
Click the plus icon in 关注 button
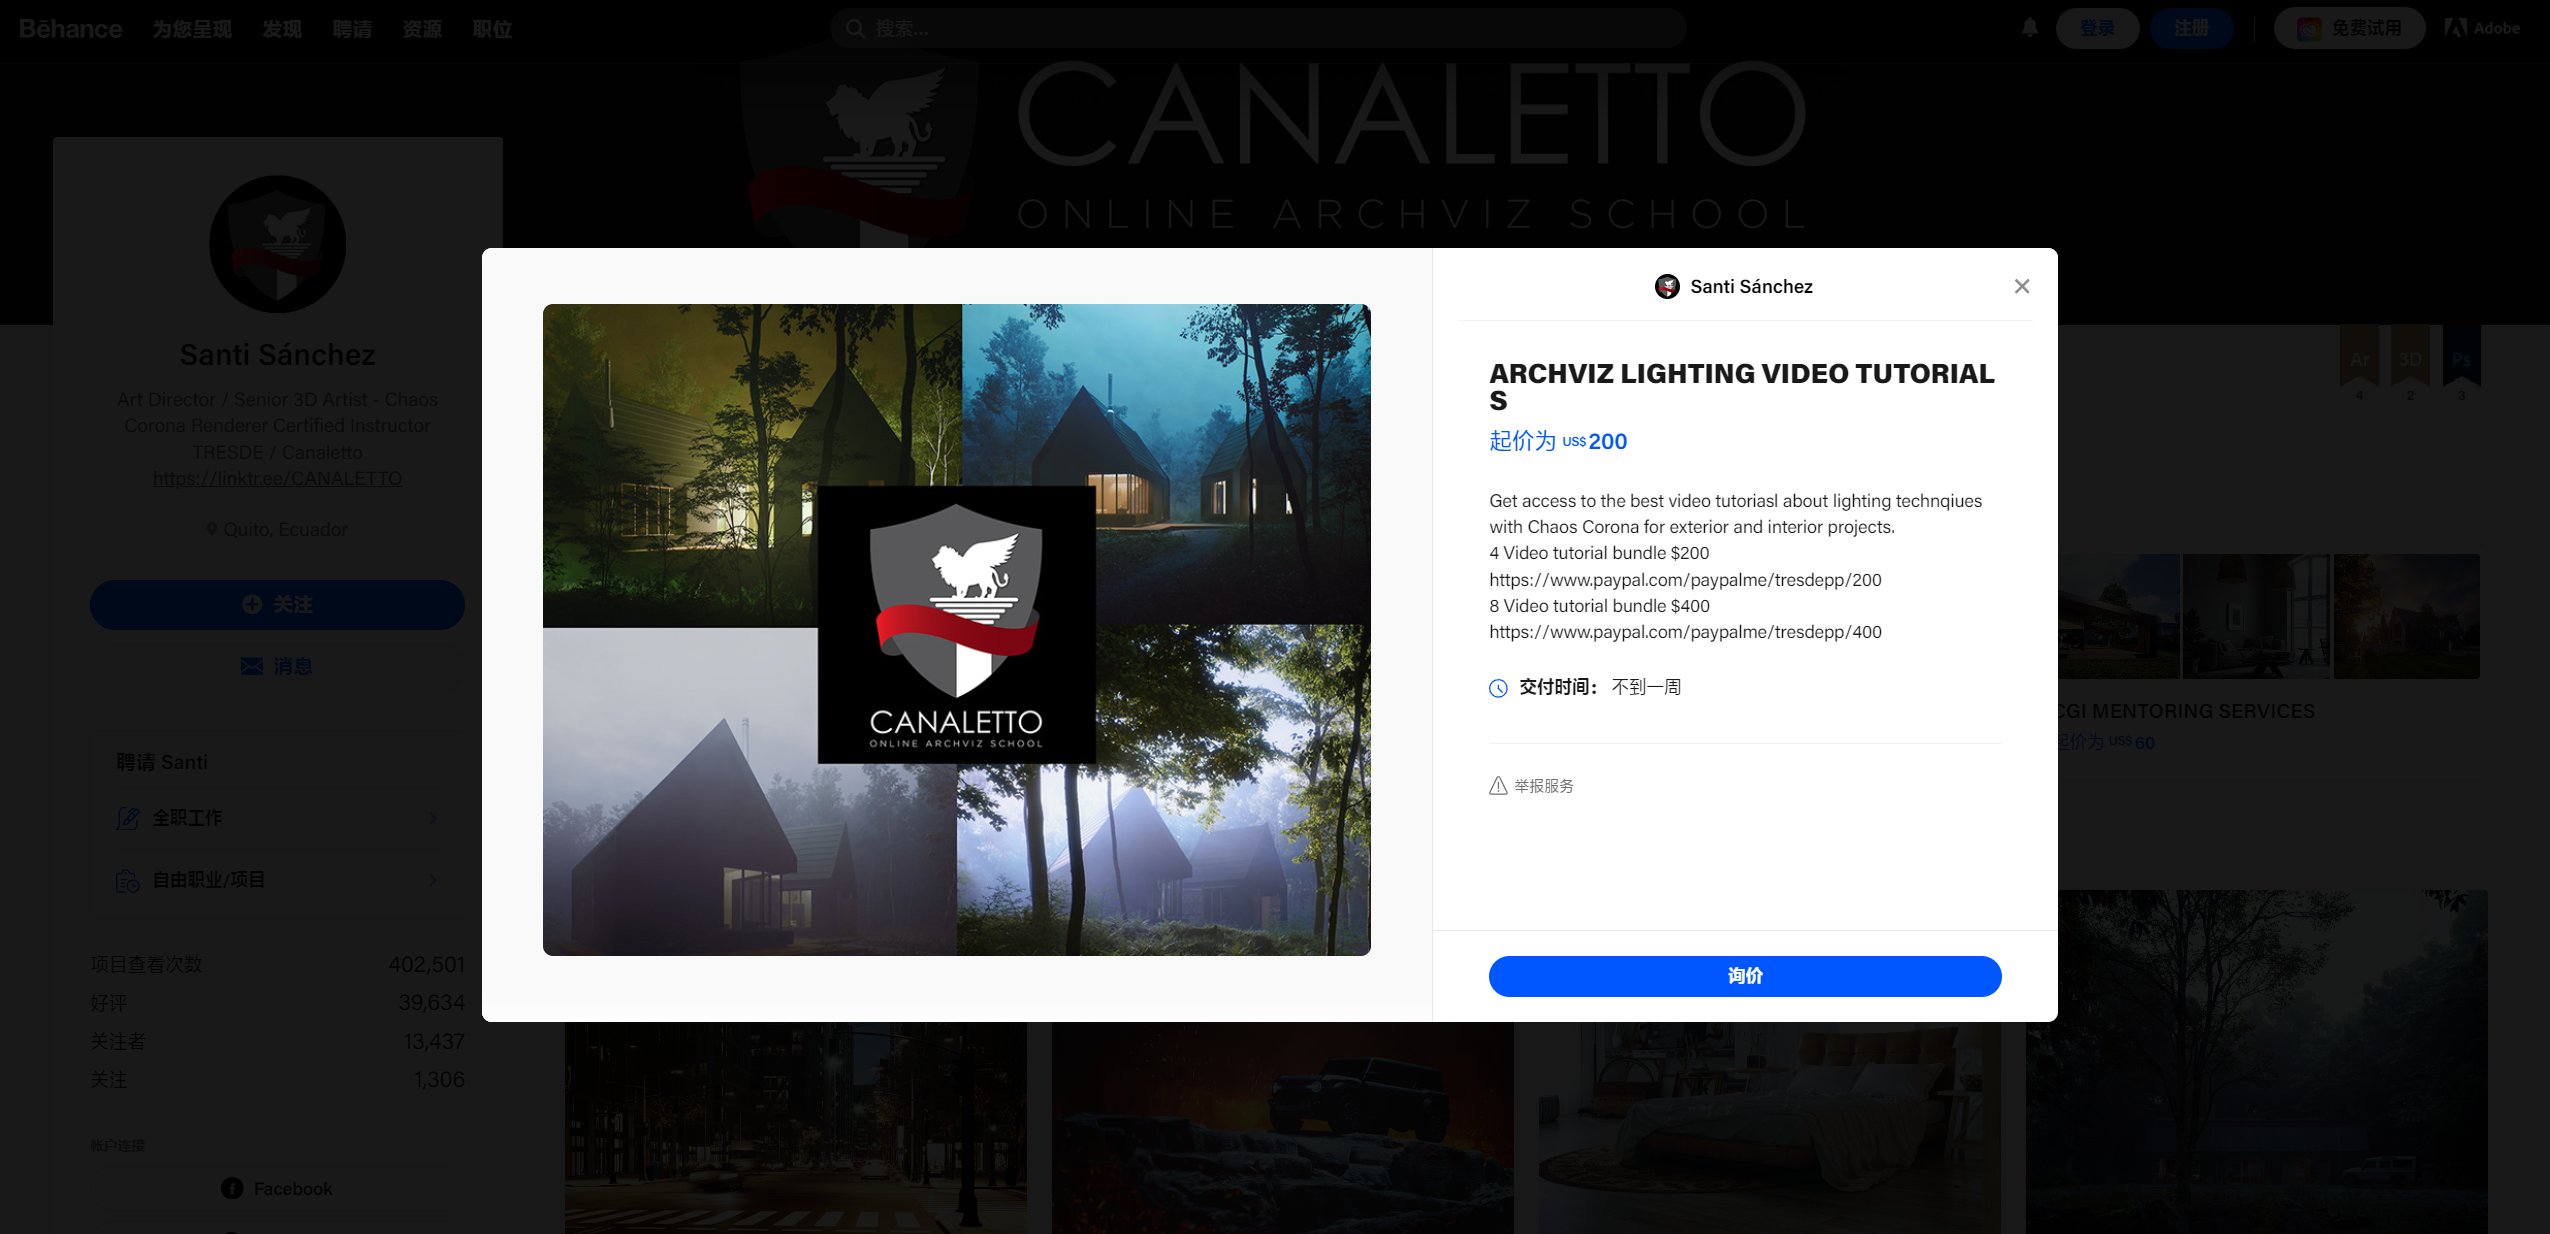(252, 605)
